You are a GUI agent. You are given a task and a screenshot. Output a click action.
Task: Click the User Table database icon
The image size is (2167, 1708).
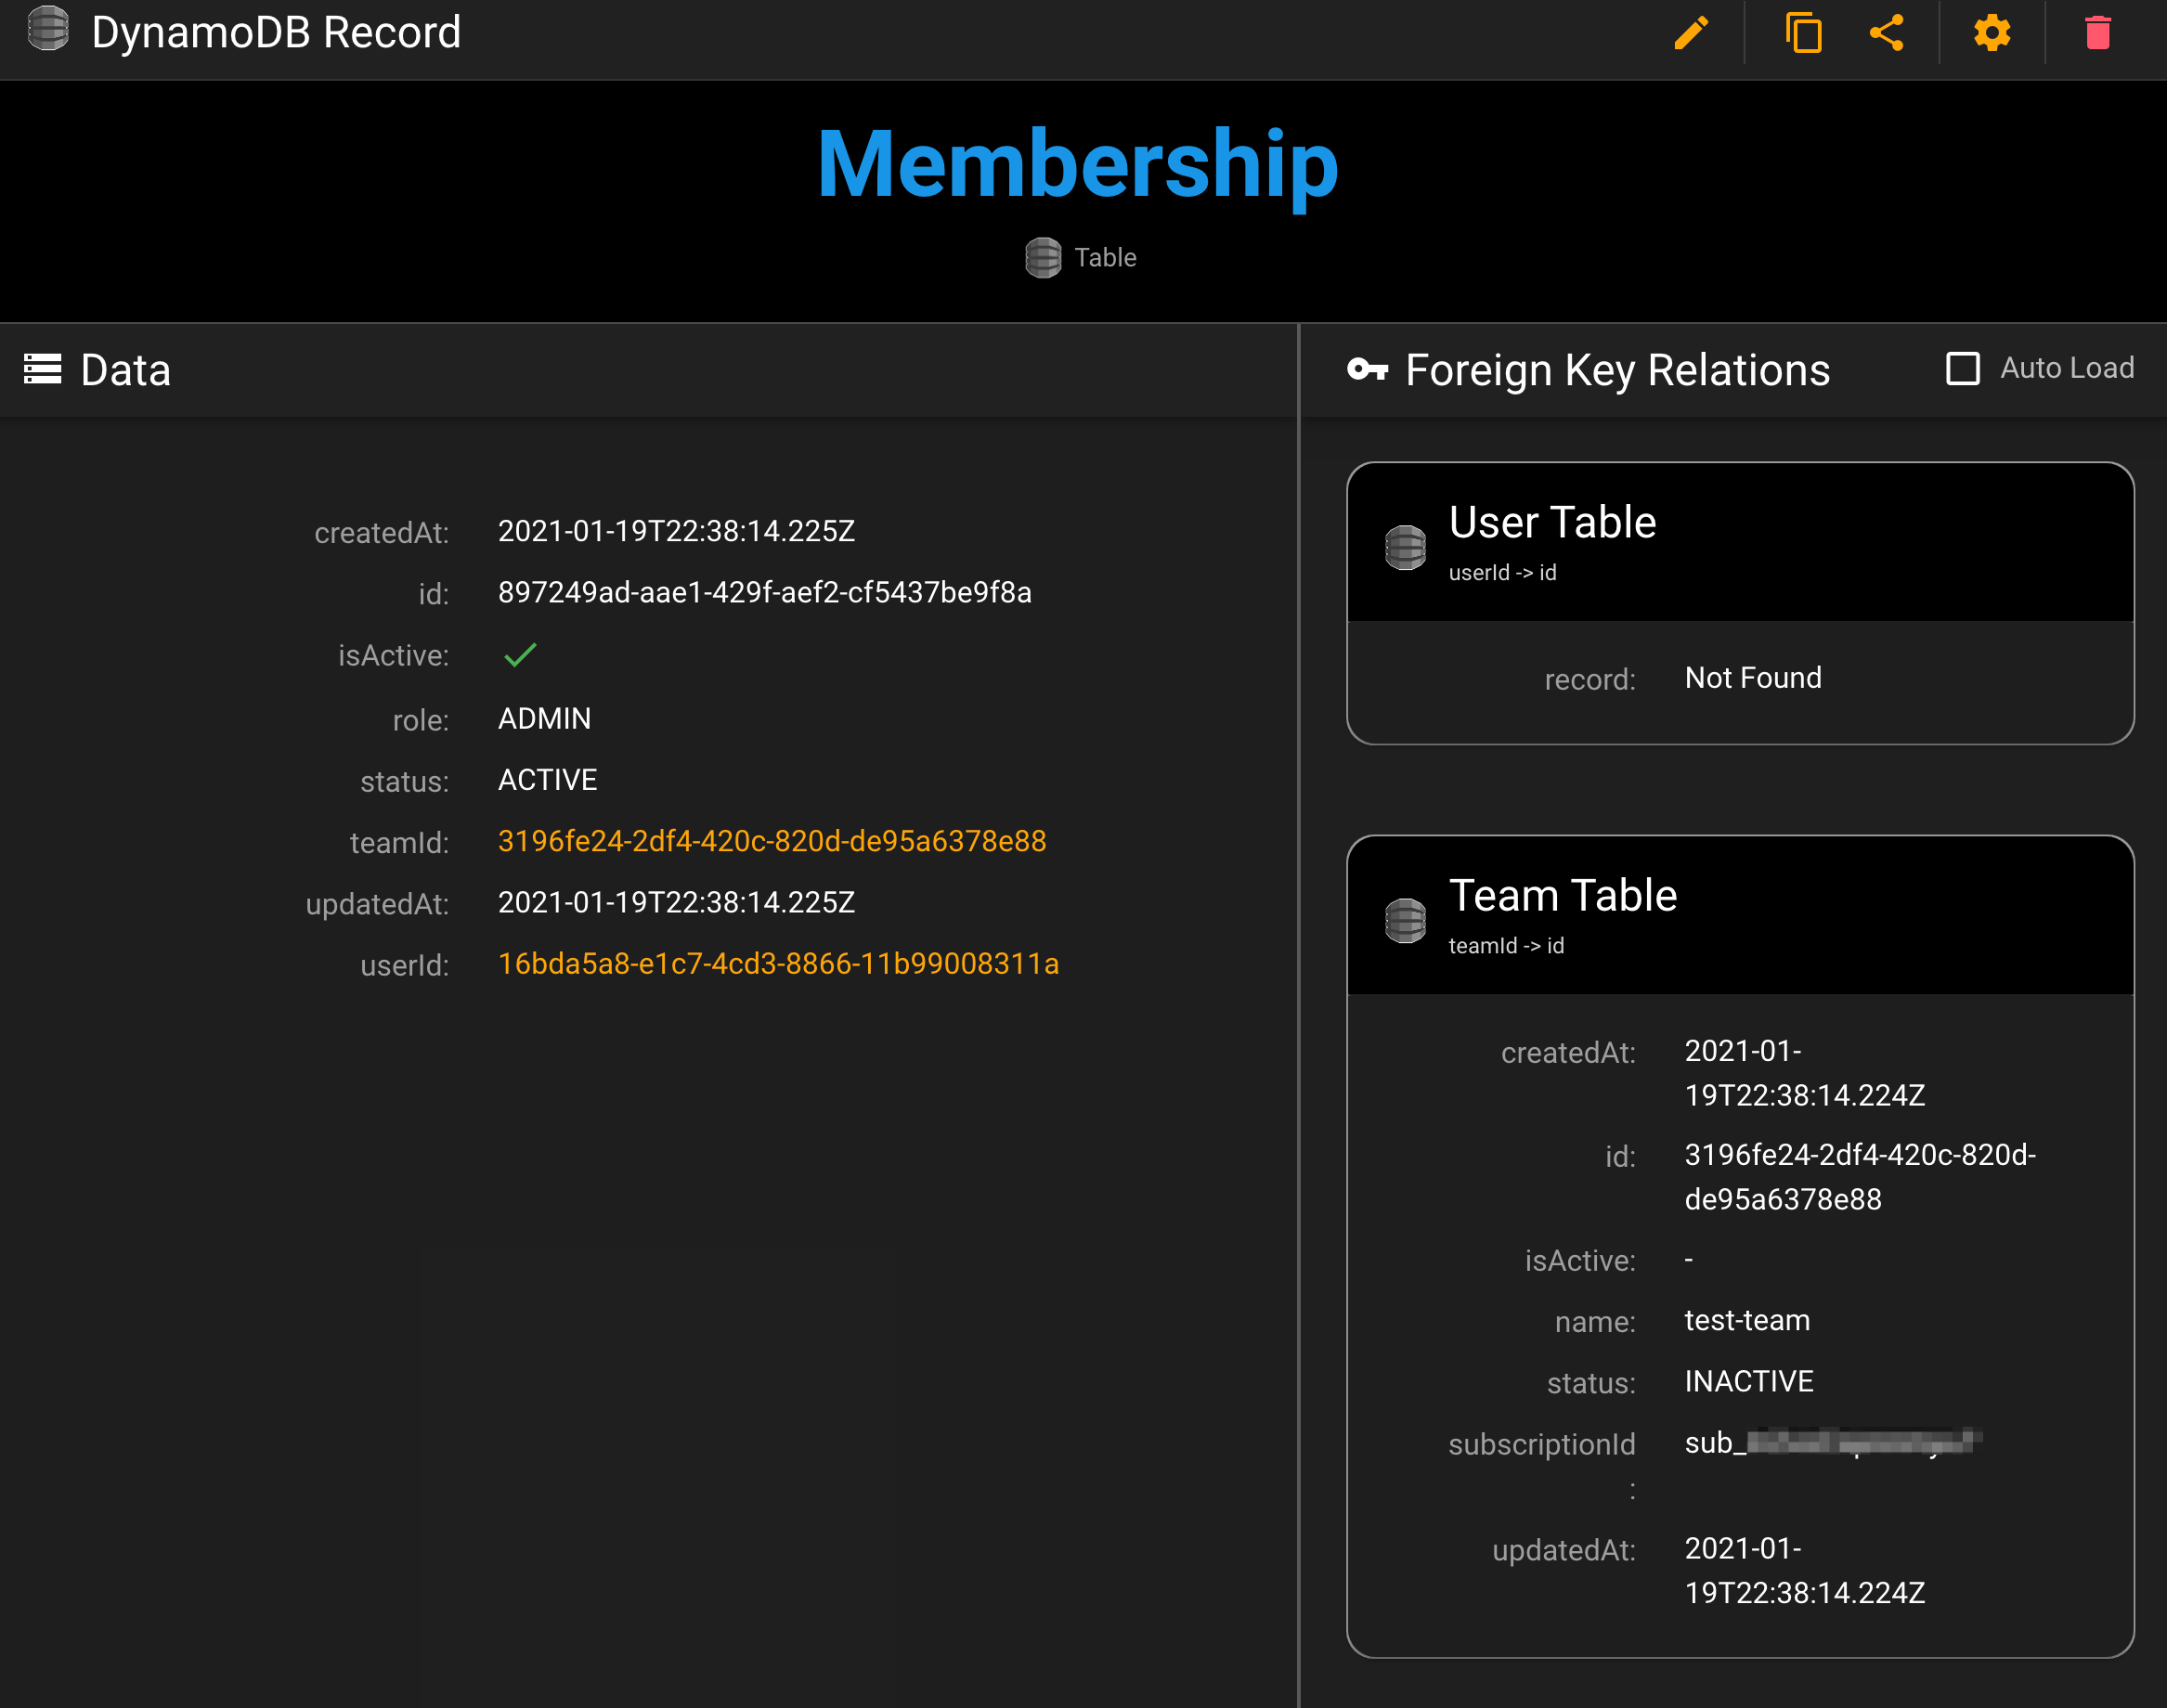(x=1404, y=547)
